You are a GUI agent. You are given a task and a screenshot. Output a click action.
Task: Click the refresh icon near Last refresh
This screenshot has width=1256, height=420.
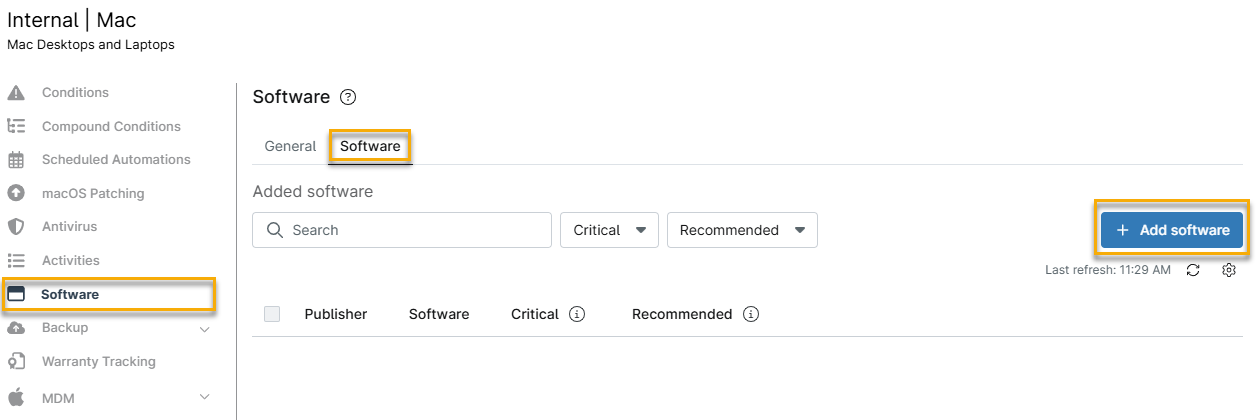[x=1193, y=270]
